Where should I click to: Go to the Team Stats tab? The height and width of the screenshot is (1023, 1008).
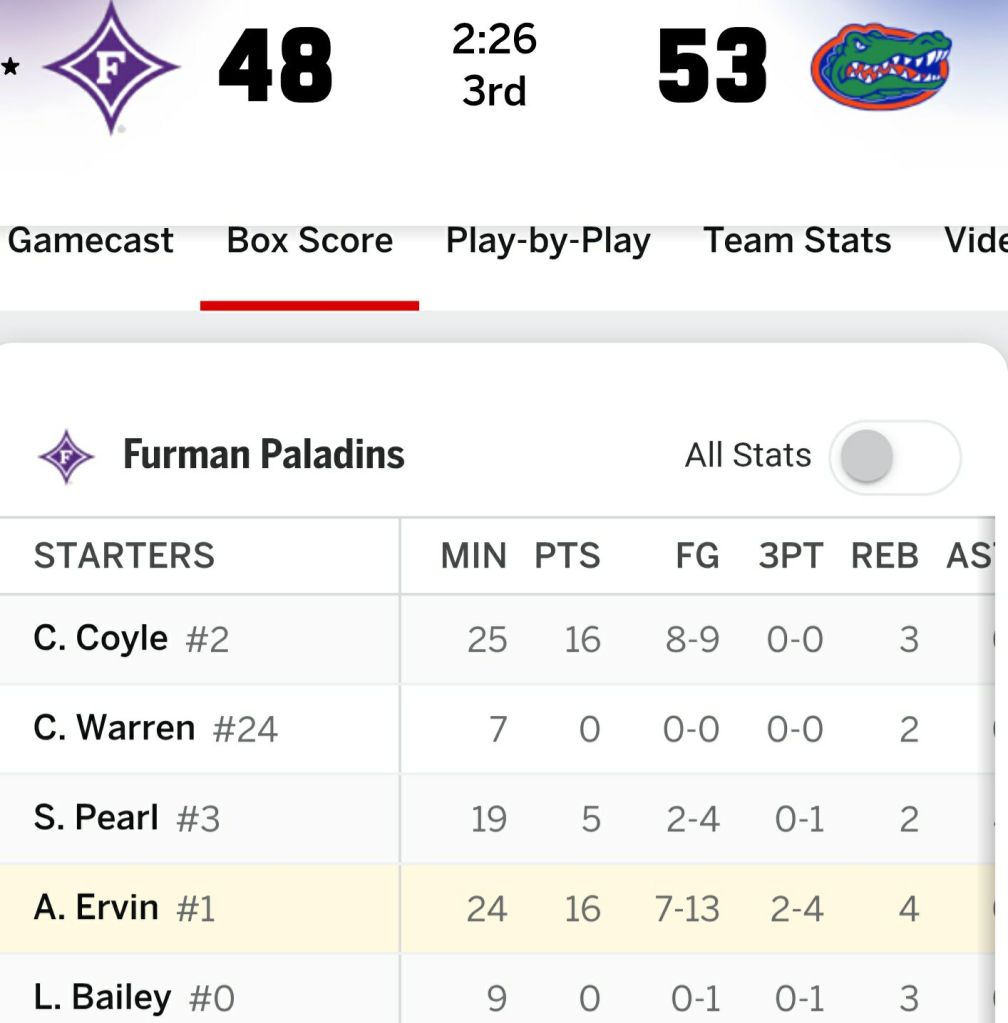[797, 241]
